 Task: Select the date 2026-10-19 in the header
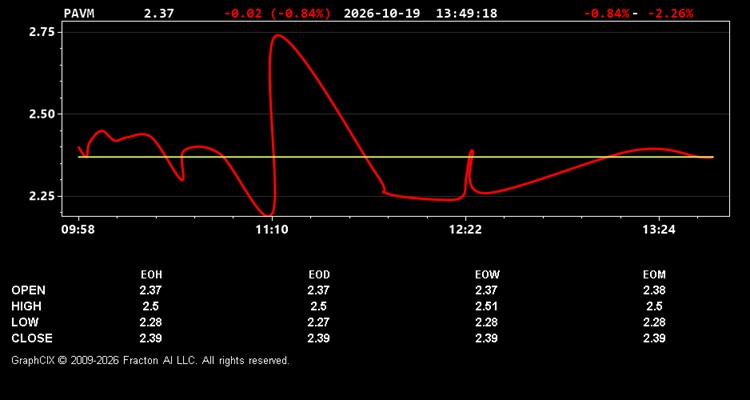[382, 13]
